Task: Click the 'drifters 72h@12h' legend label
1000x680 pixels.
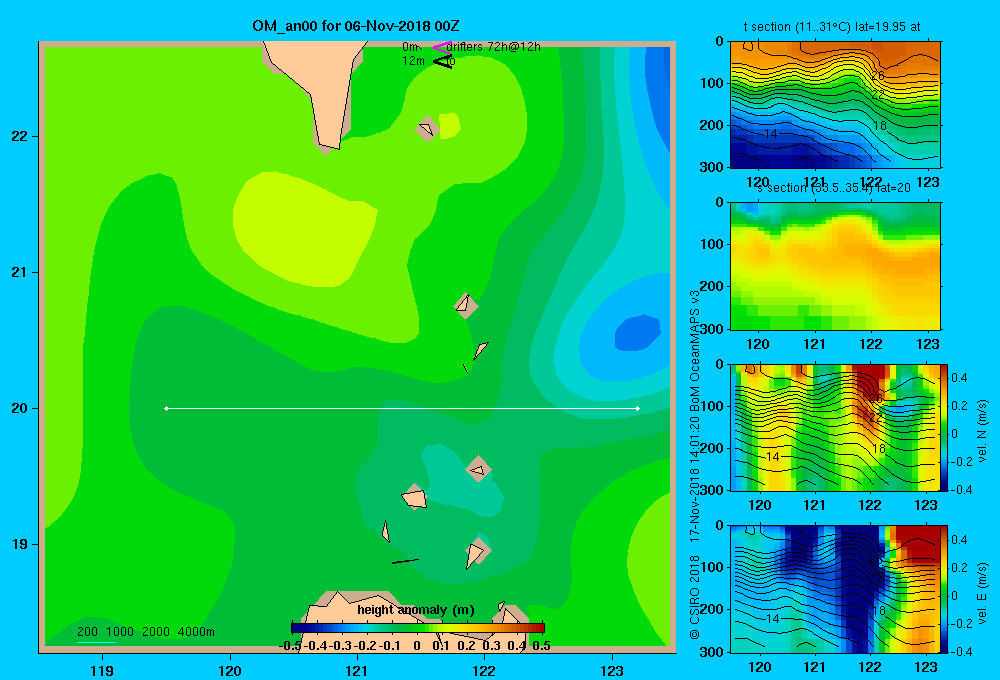Action: 494,47
